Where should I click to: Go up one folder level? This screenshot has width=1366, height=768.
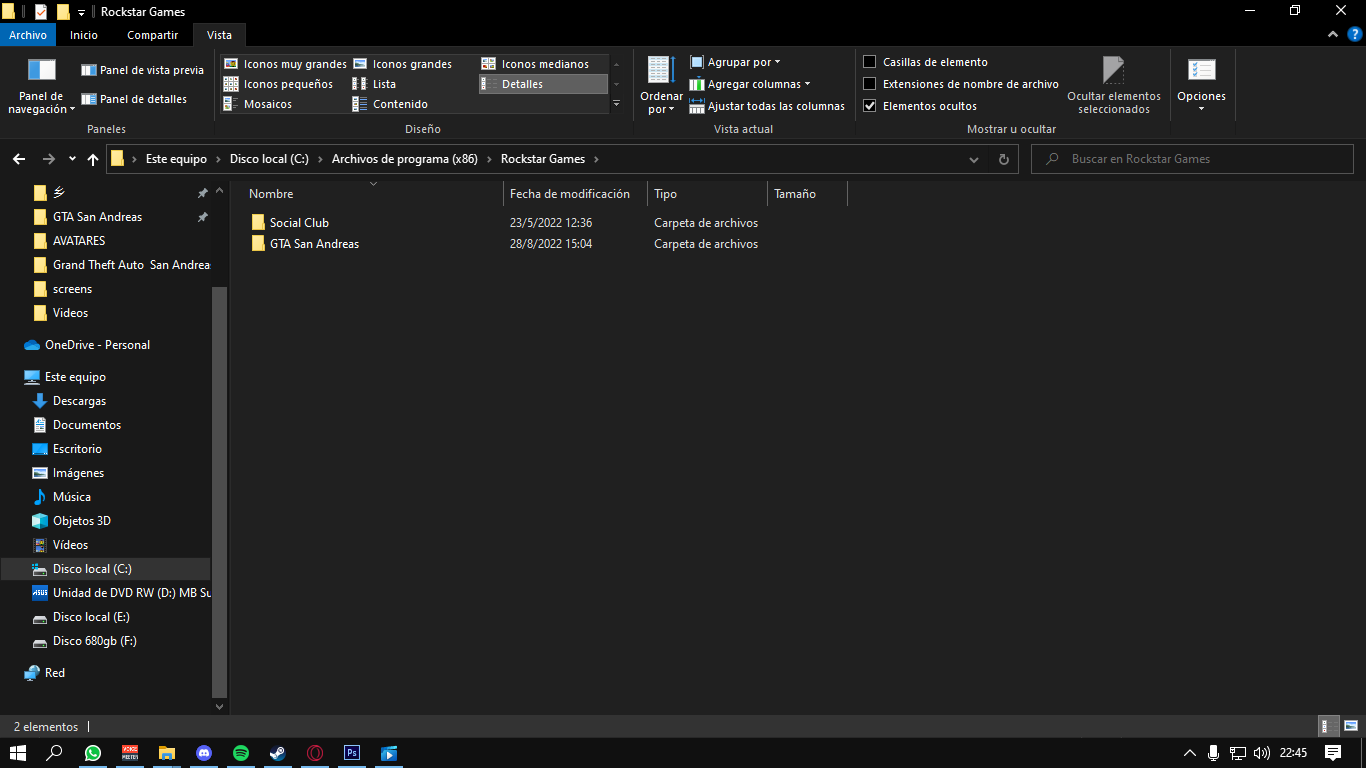coord(93,159)
